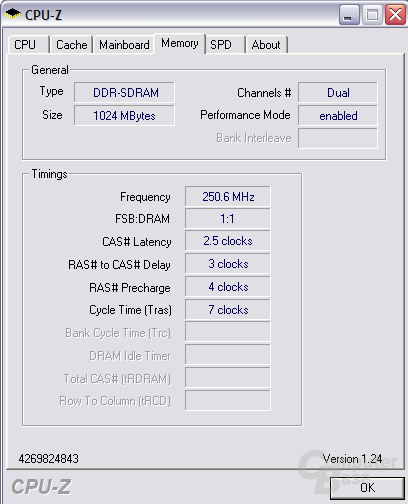
Task: Click the Channels # label
Action: click(x=264, y=93)
